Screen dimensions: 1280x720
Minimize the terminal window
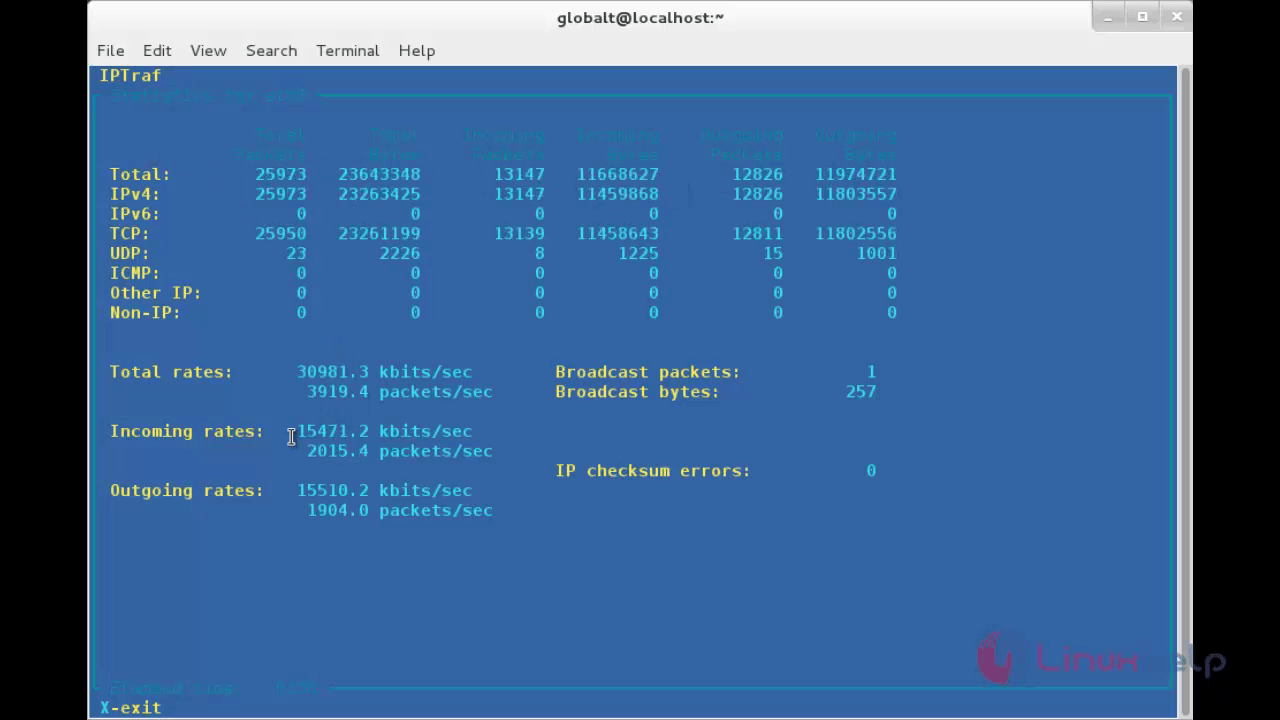point(1108,17)
